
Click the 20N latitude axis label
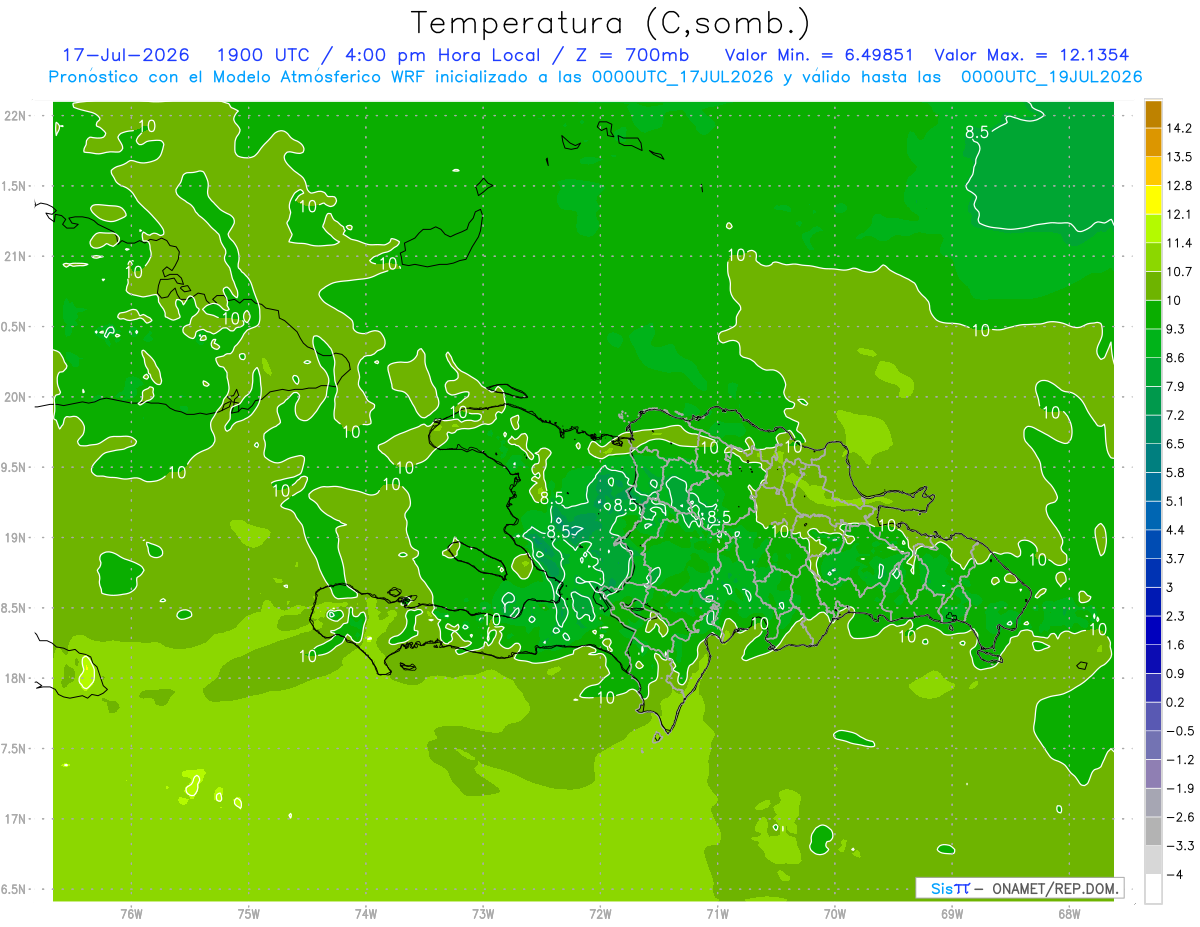click(16, 397)
